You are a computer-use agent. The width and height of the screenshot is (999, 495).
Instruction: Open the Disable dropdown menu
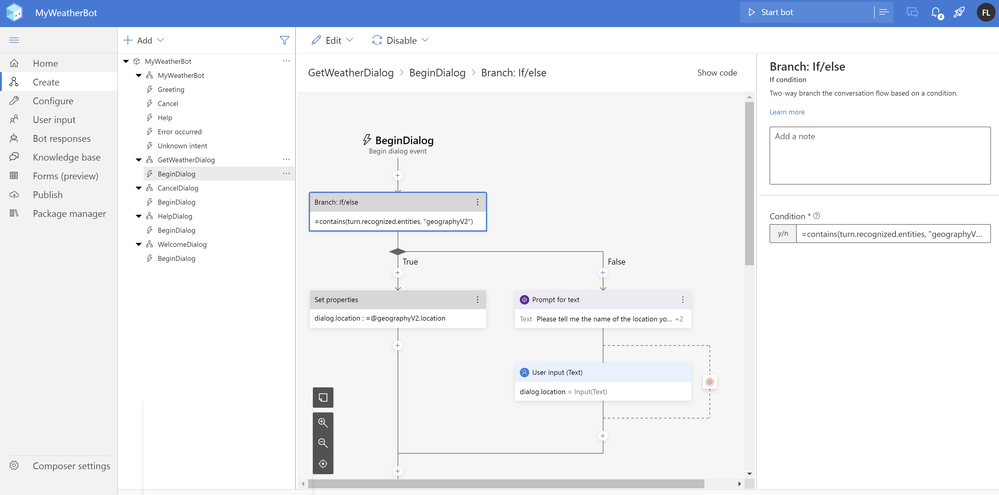coord(400,40)
